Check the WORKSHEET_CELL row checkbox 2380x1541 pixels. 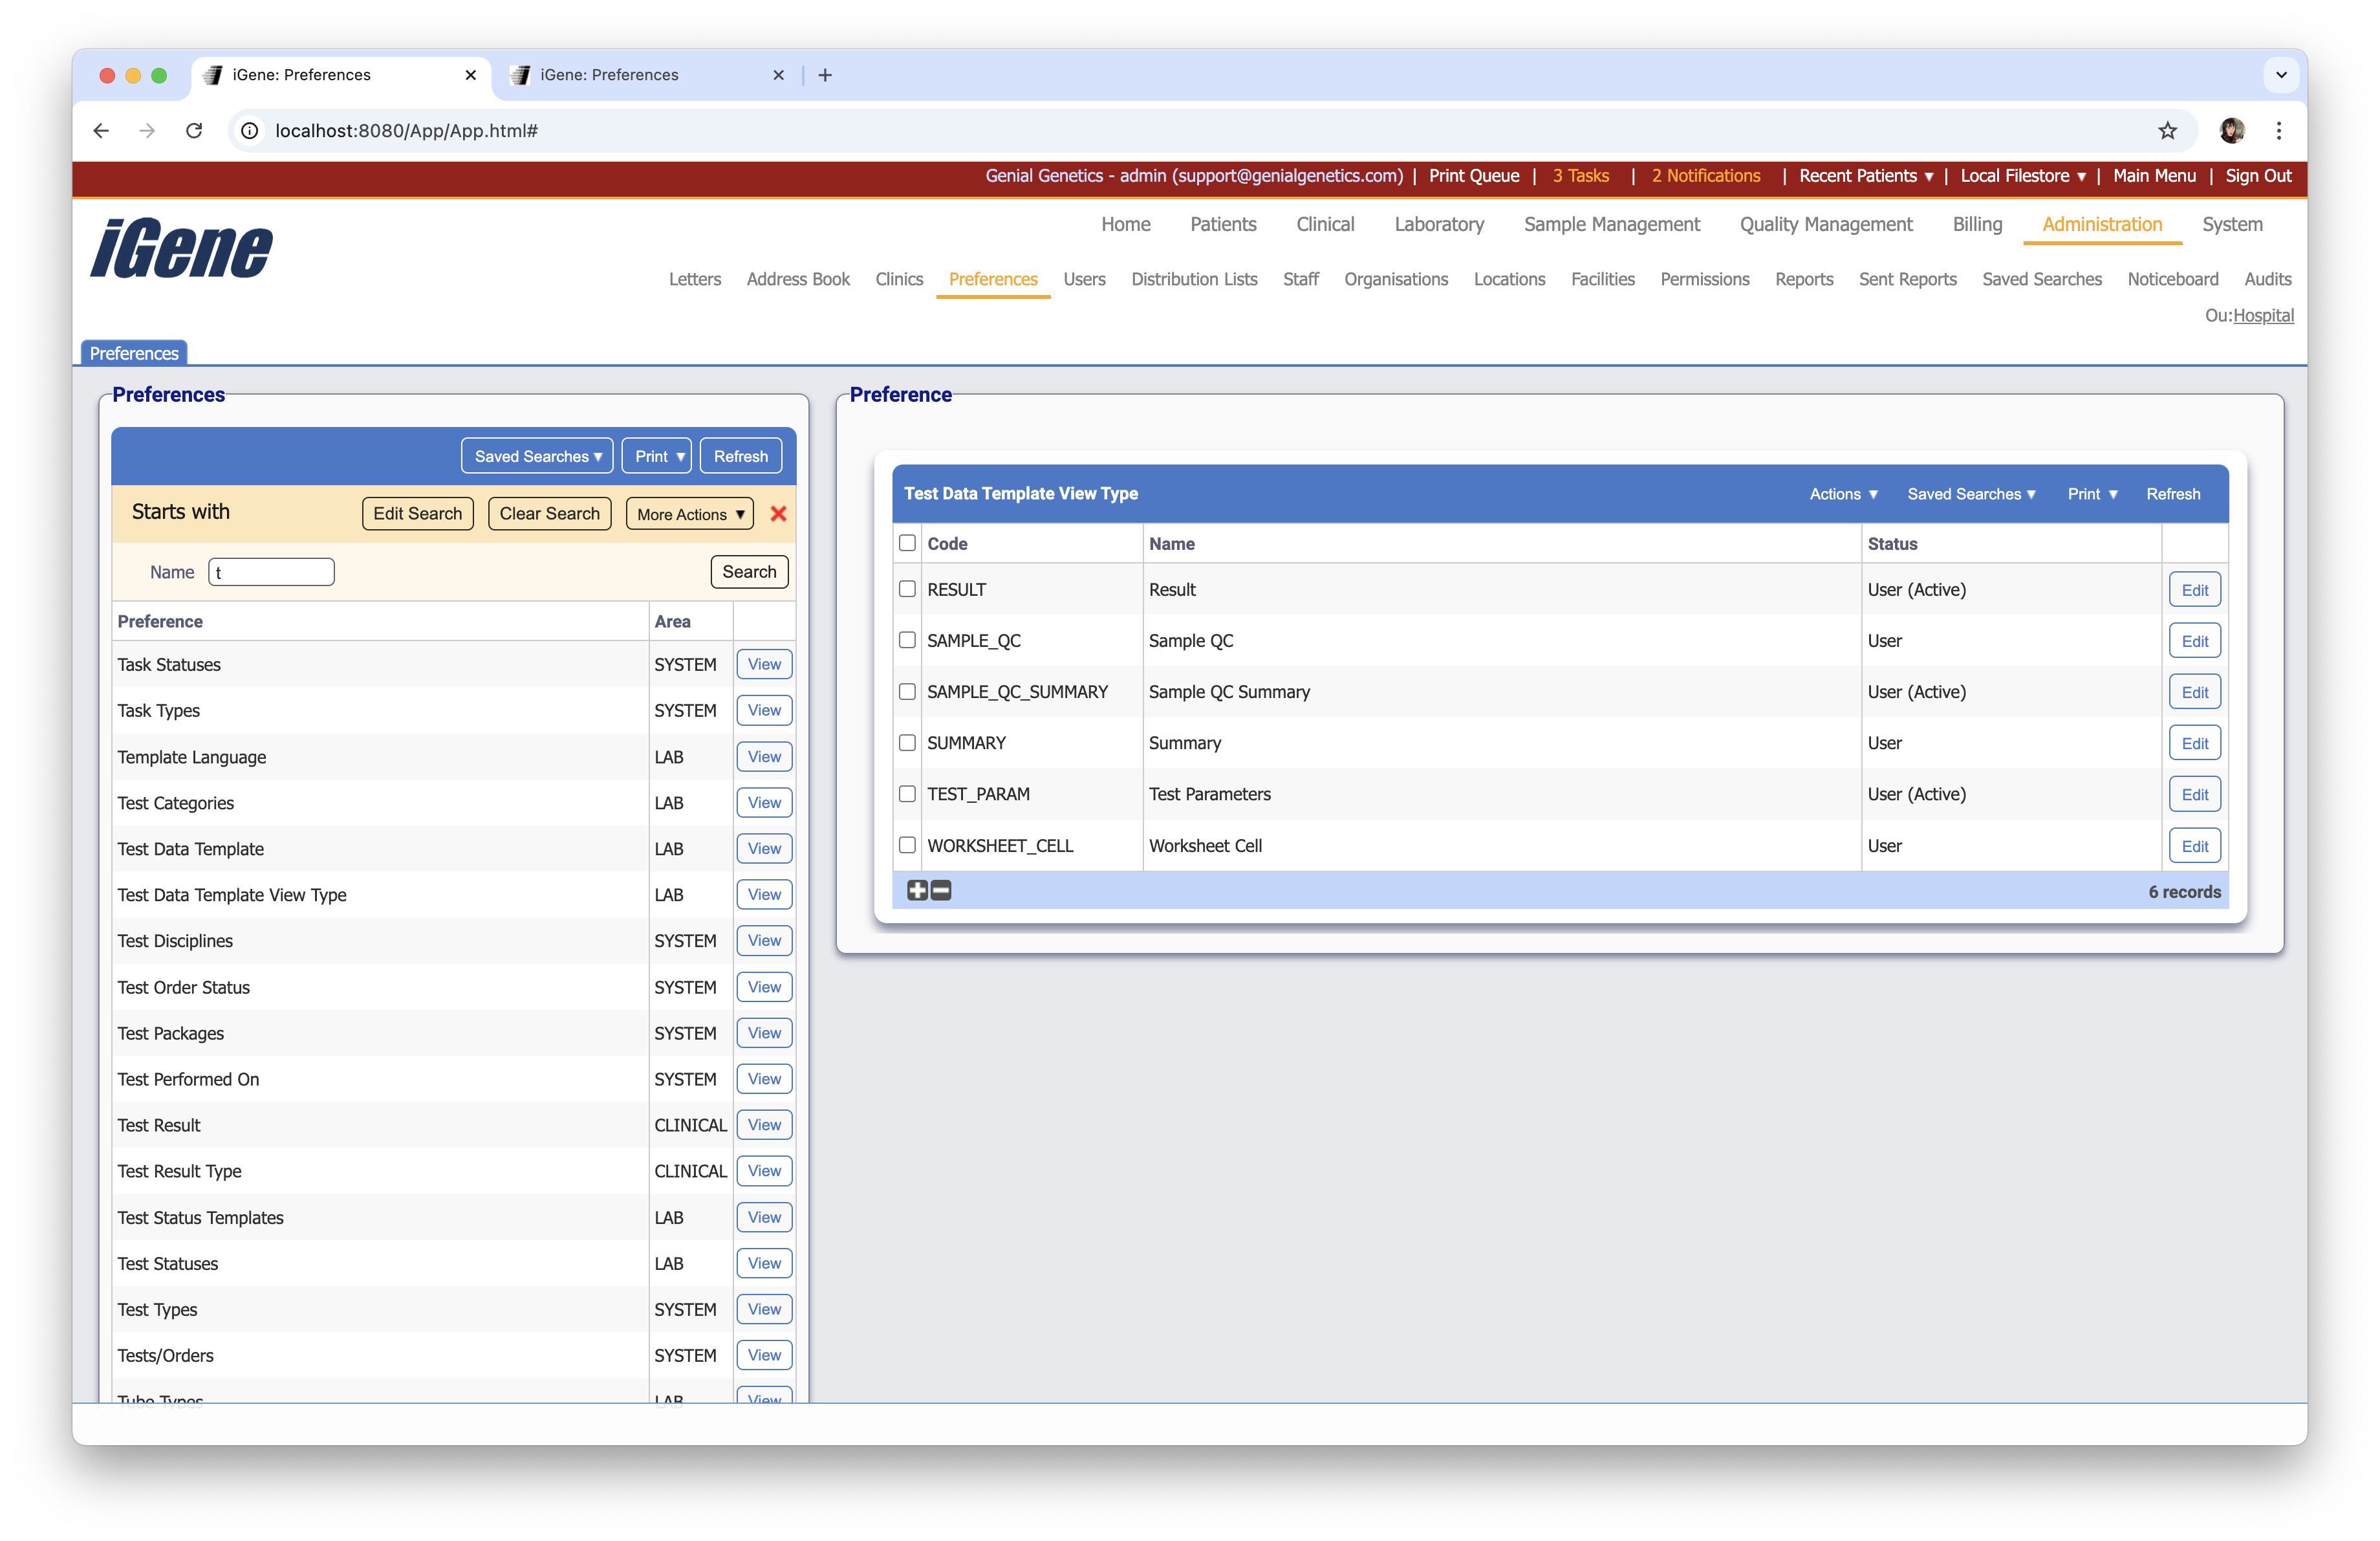point(907,845)
